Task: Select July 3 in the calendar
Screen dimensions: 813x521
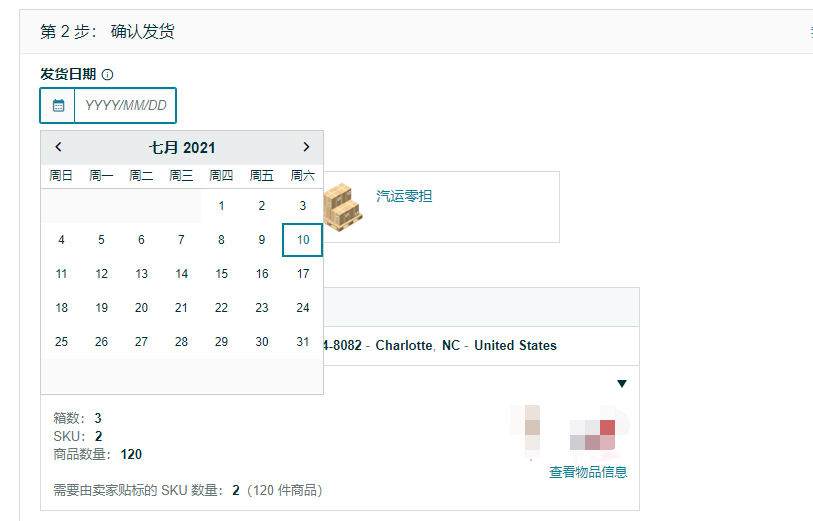Action: click(x=303, y=206)
